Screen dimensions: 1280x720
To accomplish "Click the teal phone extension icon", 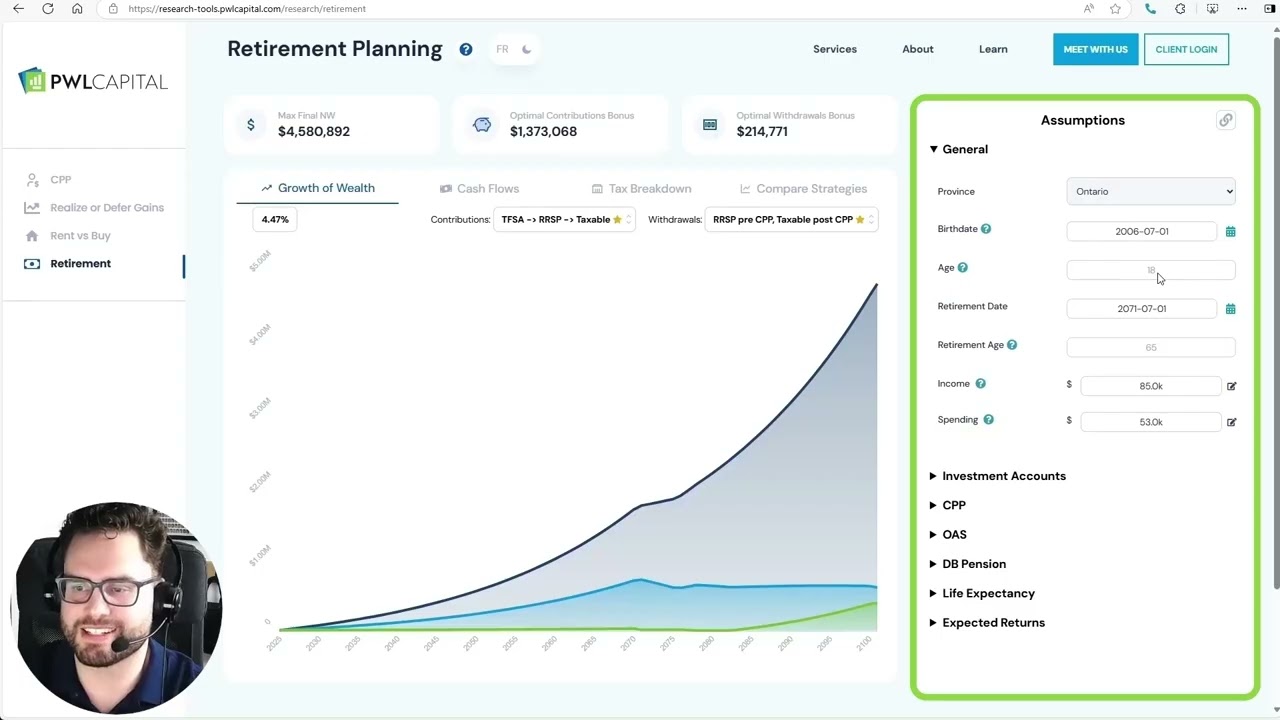I will [1150, 9].
